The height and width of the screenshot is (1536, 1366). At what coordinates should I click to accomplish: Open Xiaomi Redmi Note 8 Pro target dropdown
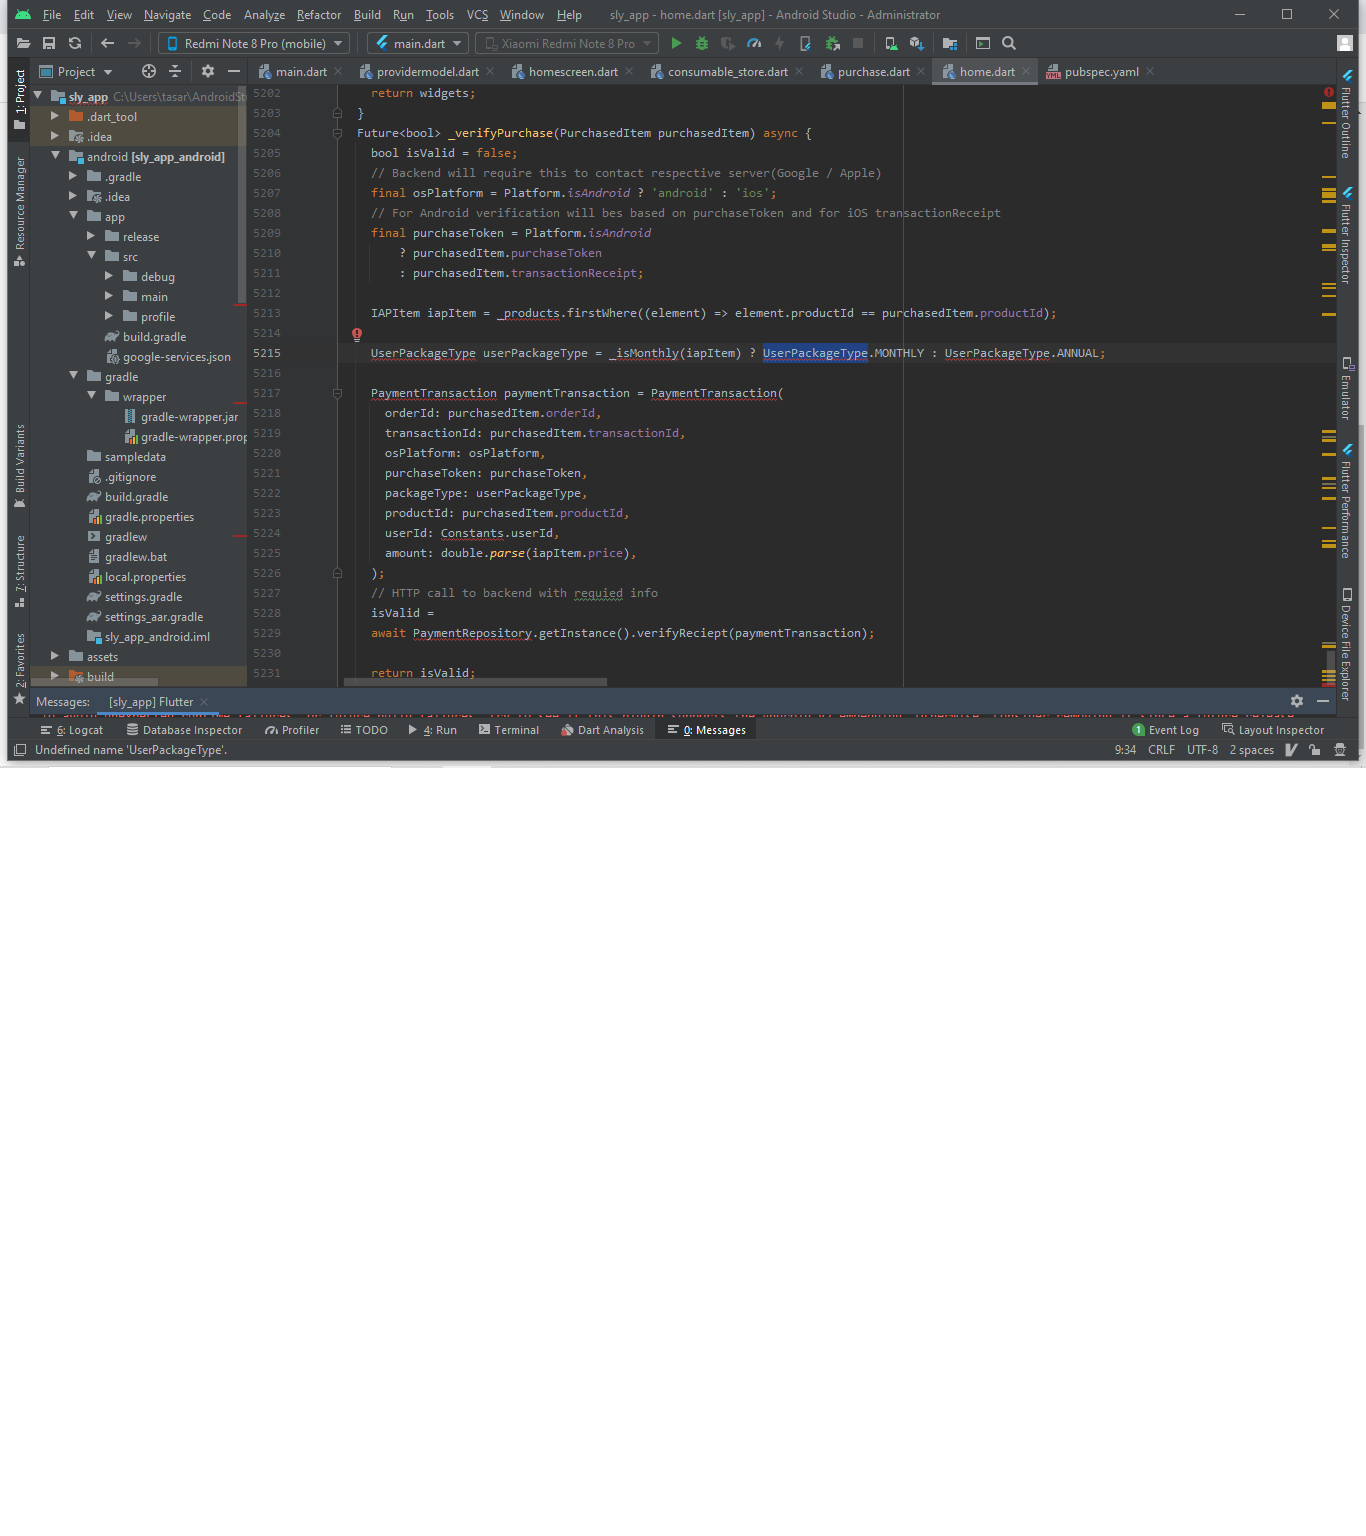tap(567, 43)
